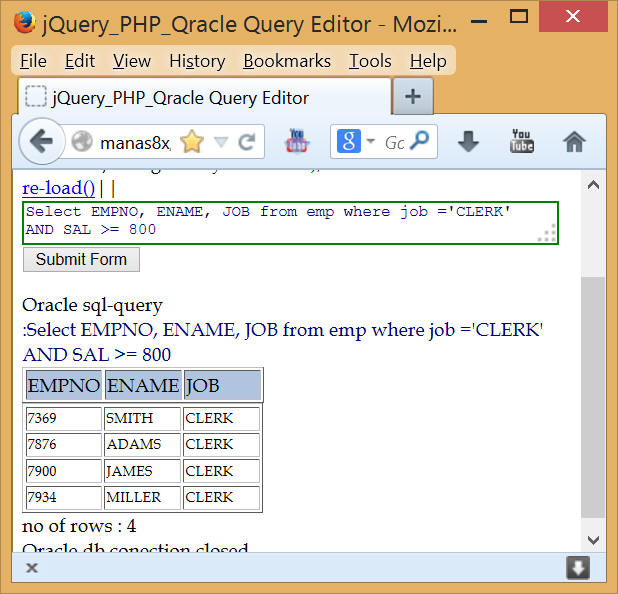Go to the Home page icon
This screenshot has height=594, width=618.
click(574, 142)
